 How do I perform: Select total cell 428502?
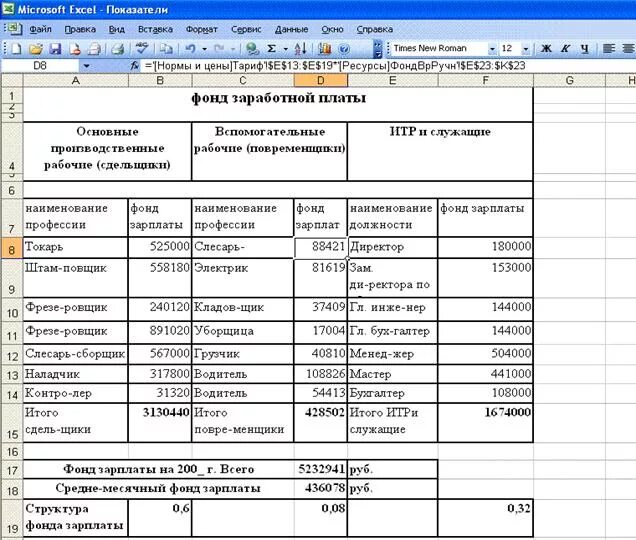320,423
